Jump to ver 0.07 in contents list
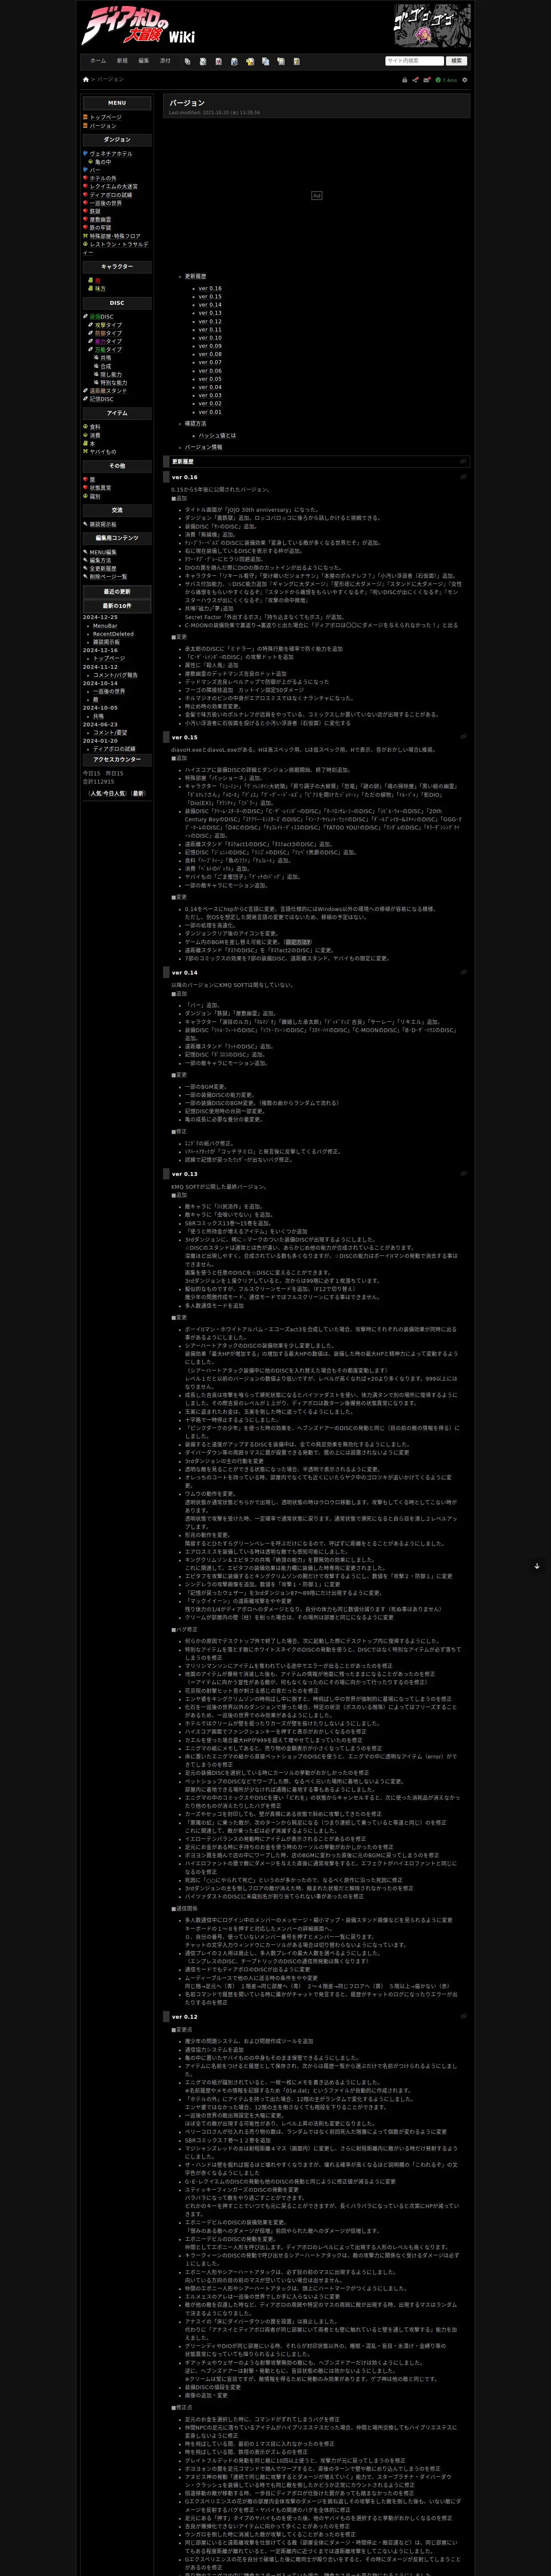 (x=210, y=362)
